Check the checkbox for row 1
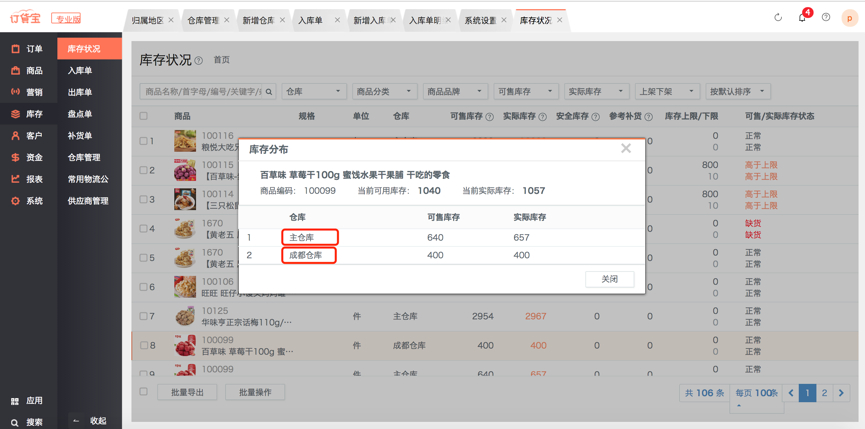Viewport: 865px width, 429px height. coord(144,142)
